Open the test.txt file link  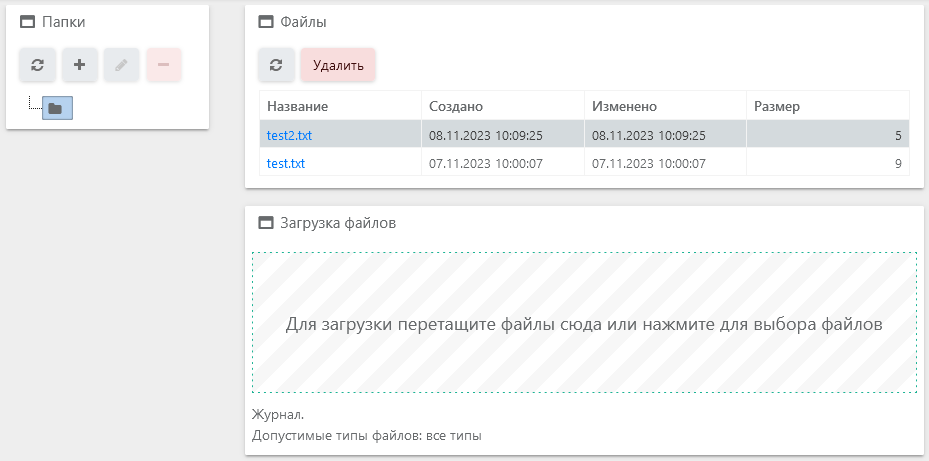pos(286,163)
